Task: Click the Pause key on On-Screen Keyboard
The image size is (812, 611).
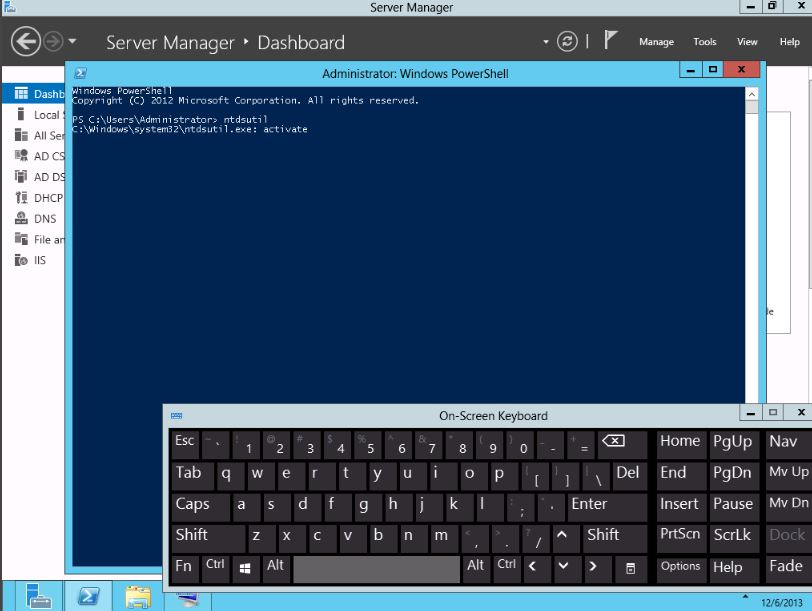Action: click(733, 506)
